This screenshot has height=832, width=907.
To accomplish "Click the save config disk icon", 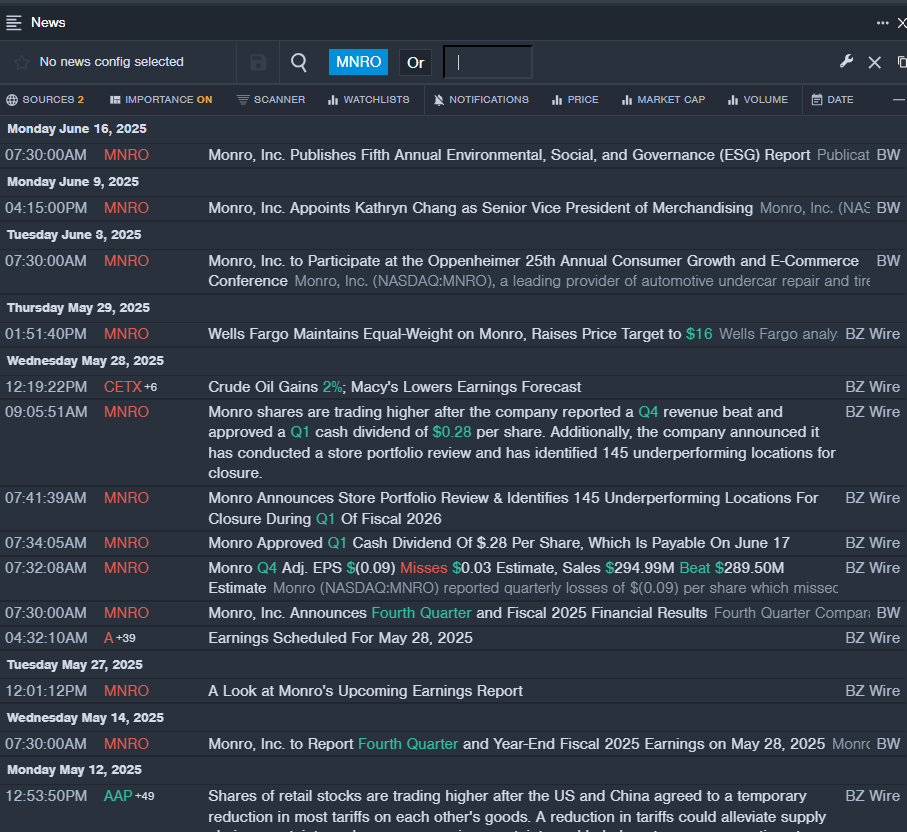I will tap(258, 62).
